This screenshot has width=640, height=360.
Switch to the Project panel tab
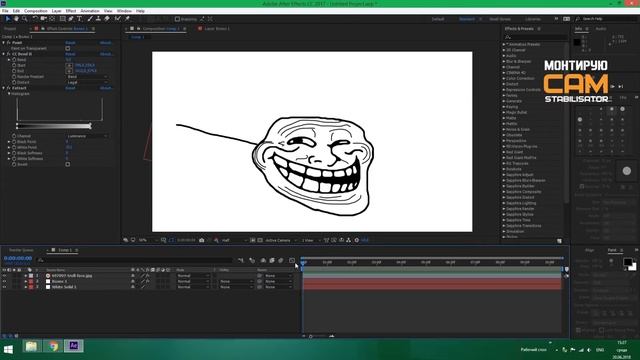click(x=10, y=29)
